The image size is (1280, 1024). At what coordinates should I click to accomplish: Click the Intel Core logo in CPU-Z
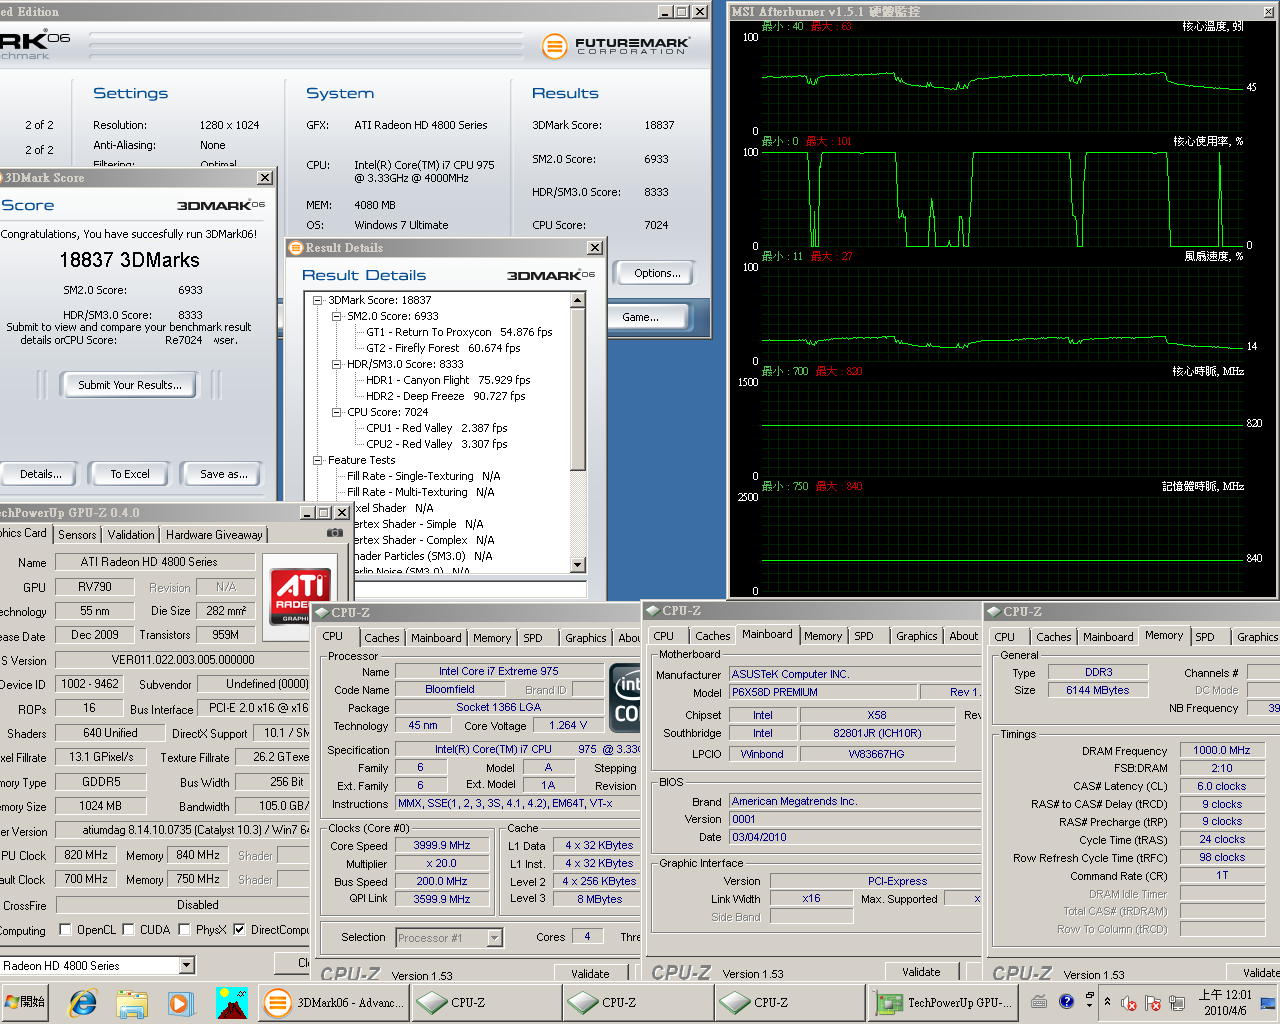tap(626, 698)
